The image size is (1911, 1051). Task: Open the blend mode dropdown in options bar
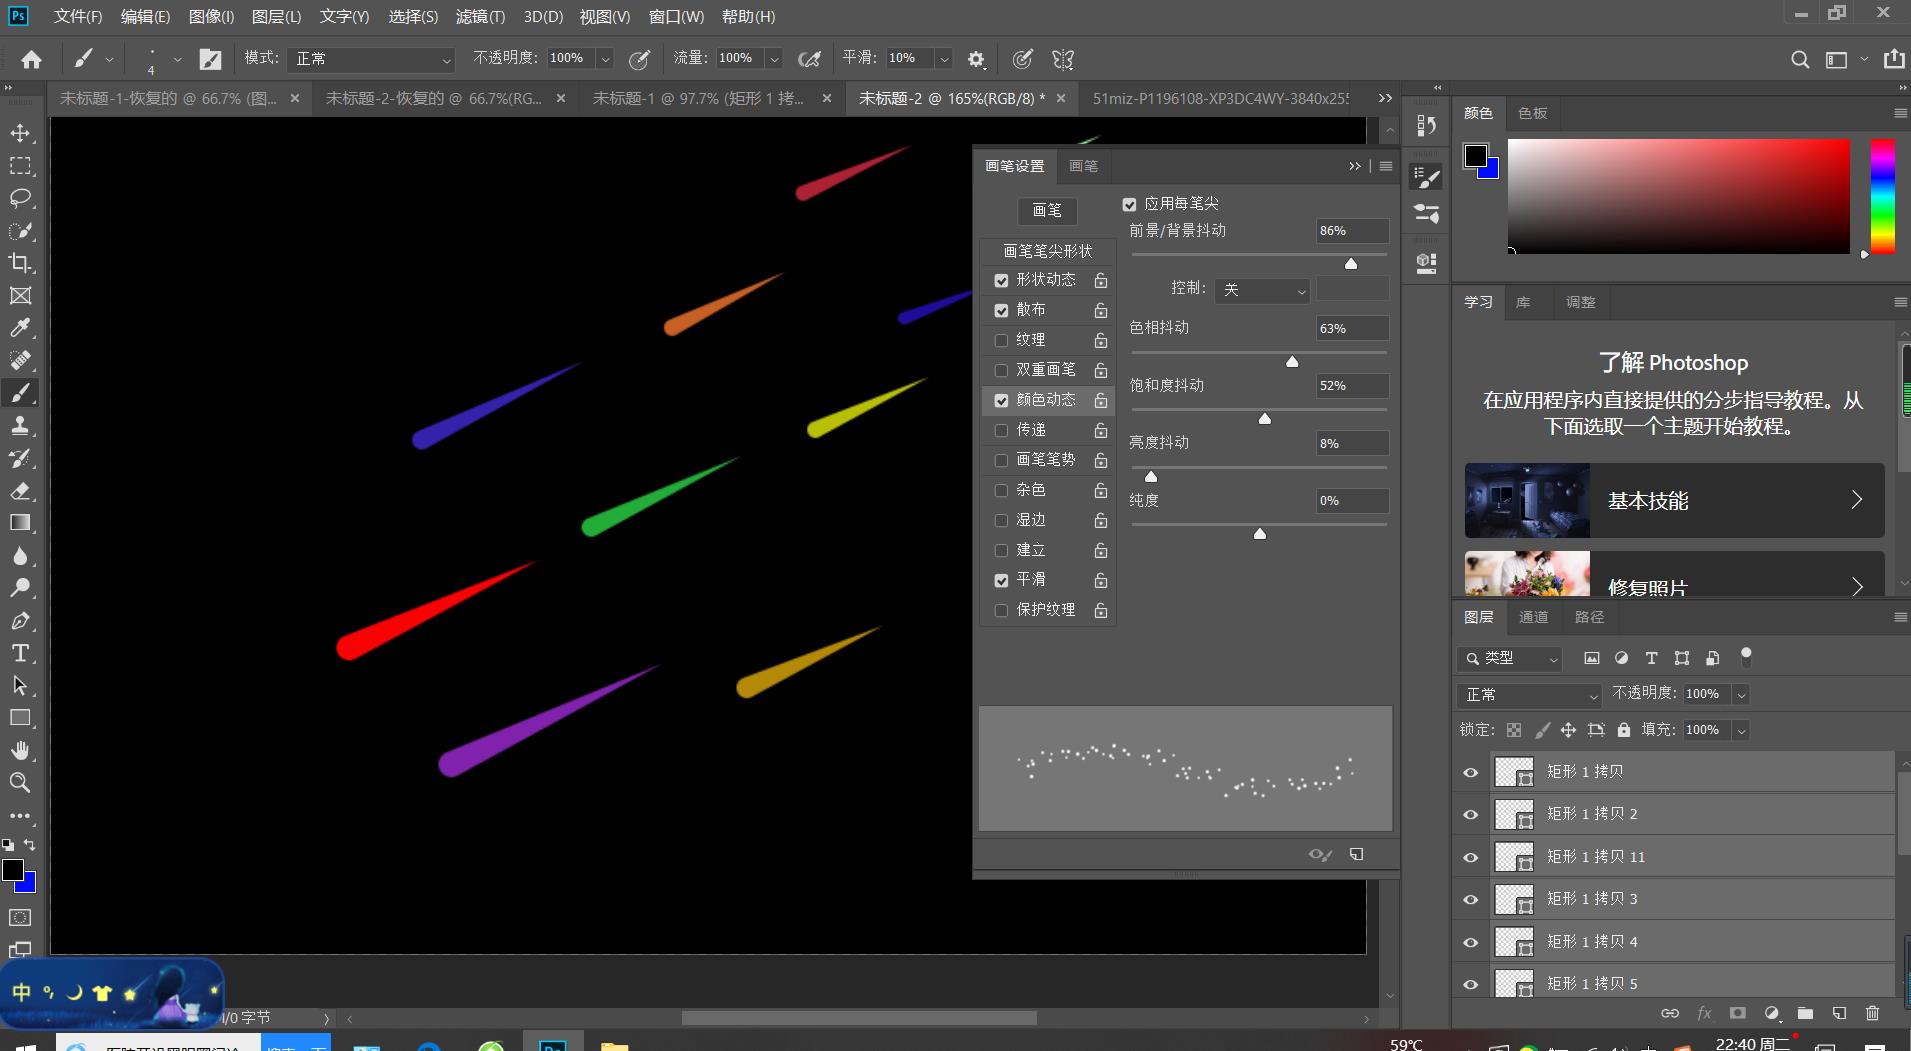[x=371, y=59]
